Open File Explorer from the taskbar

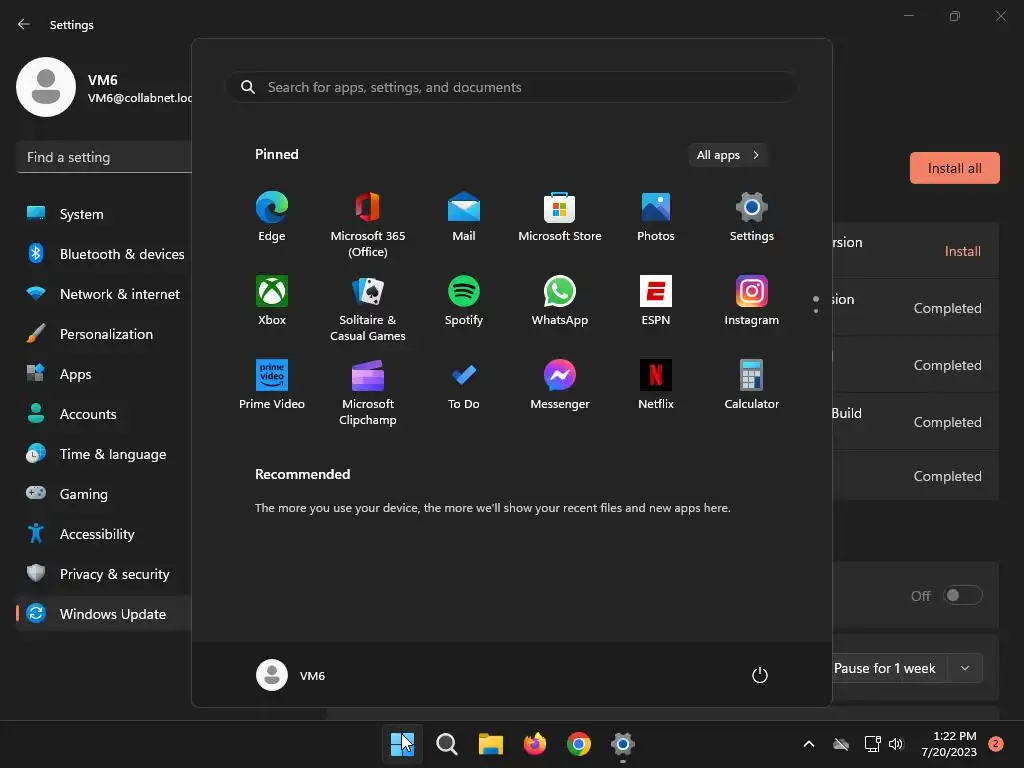[490, 744]
